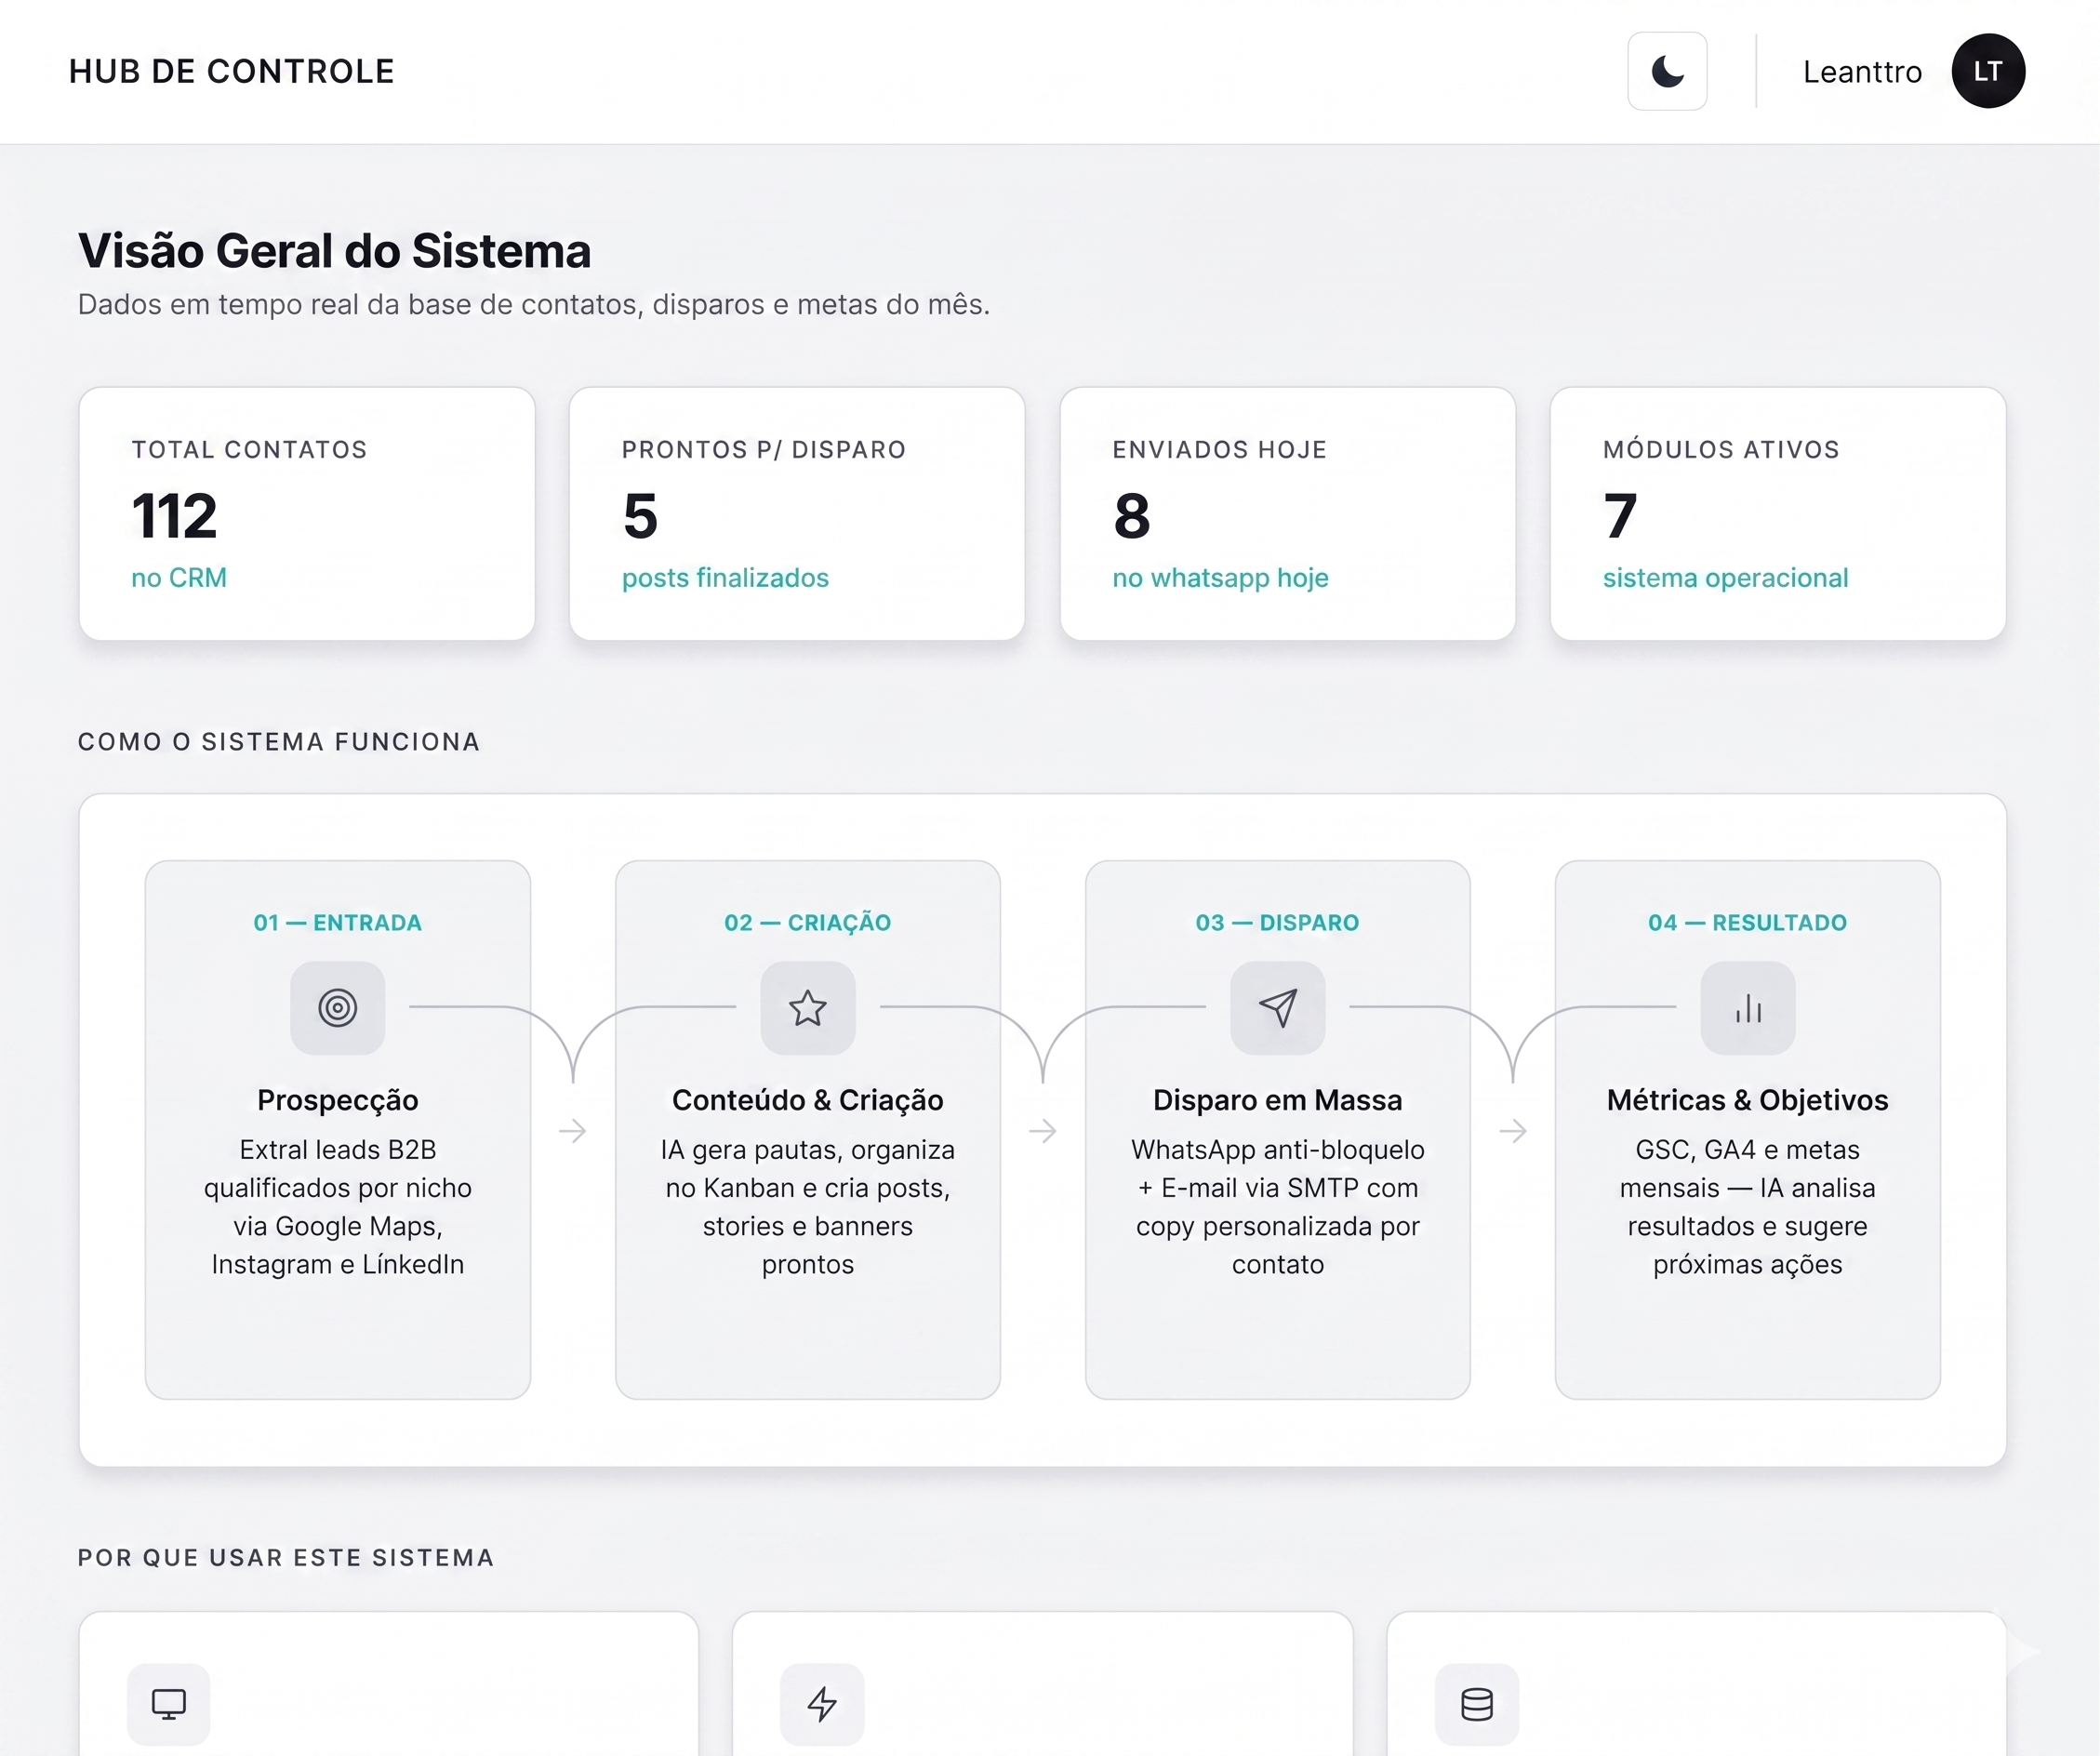This screenshot has width=2100, height=1756.
Task: Click the 01 — ENTRADA step label
Action: [337, 922]
